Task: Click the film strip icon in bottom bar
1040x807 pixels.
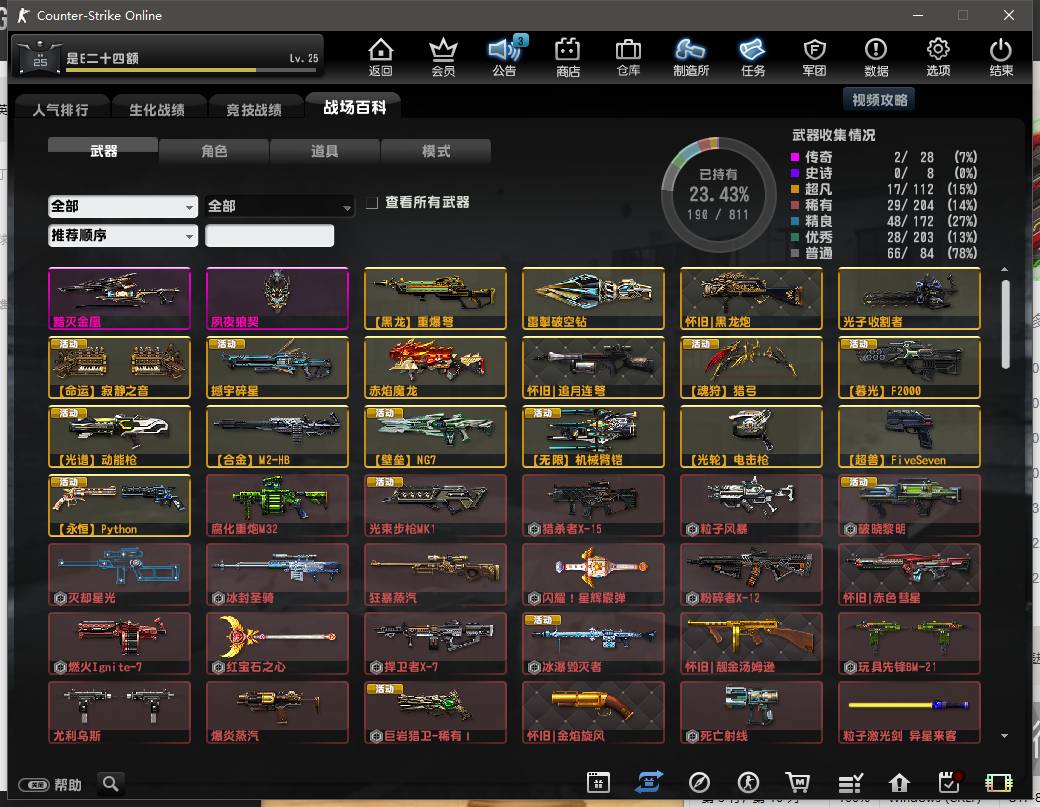Action: point(999,783)
